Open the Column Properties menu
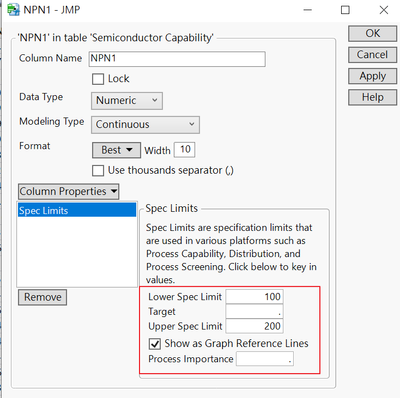The height and width of the screenshot is (398, 400). (68, 192)
